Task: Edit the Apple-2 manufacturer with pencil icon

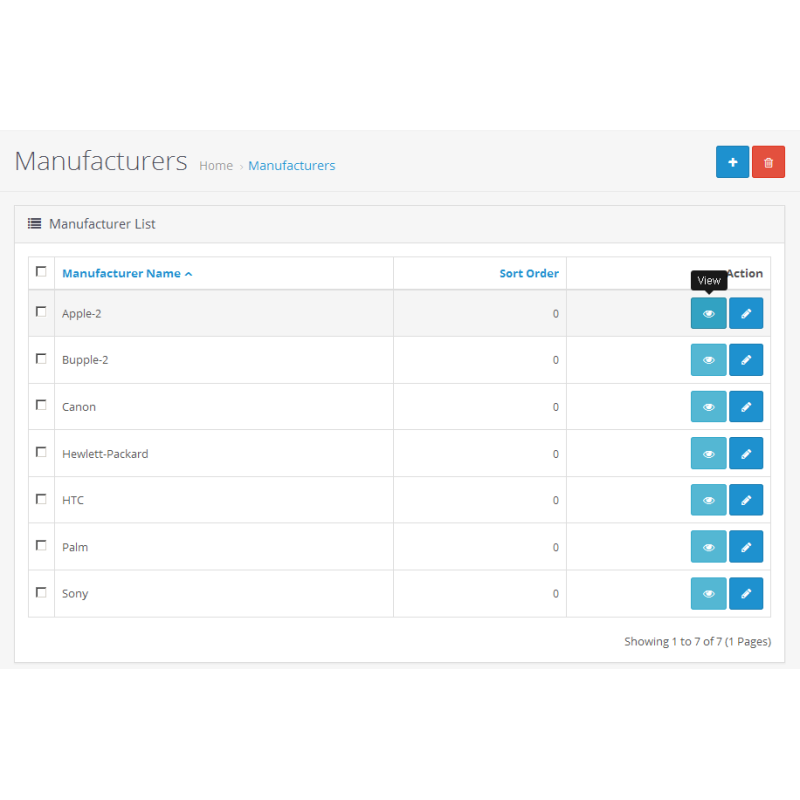Action: point(746,313)
